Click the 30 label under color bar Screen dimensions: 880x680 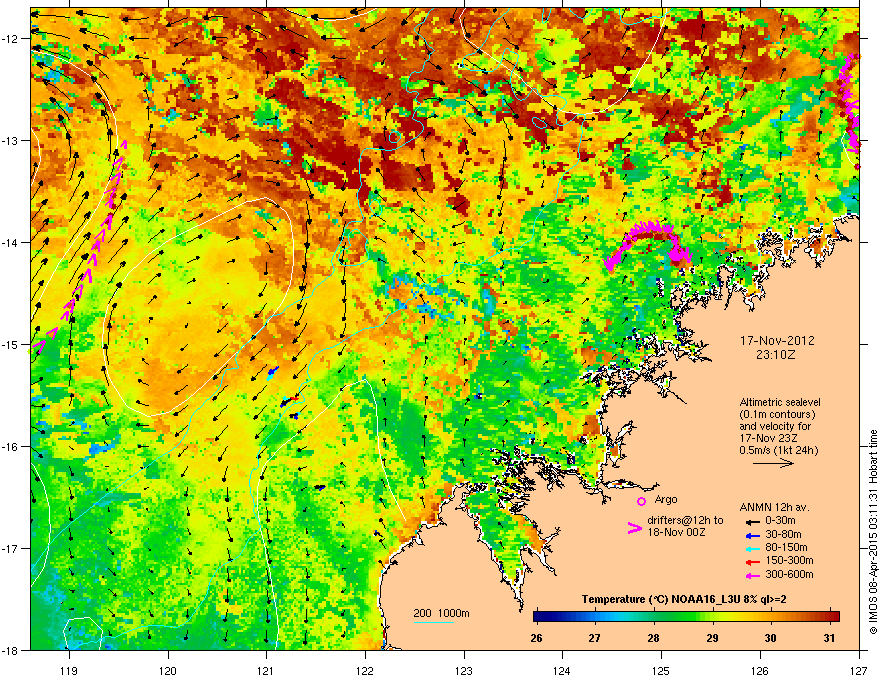tap(770, 638)
